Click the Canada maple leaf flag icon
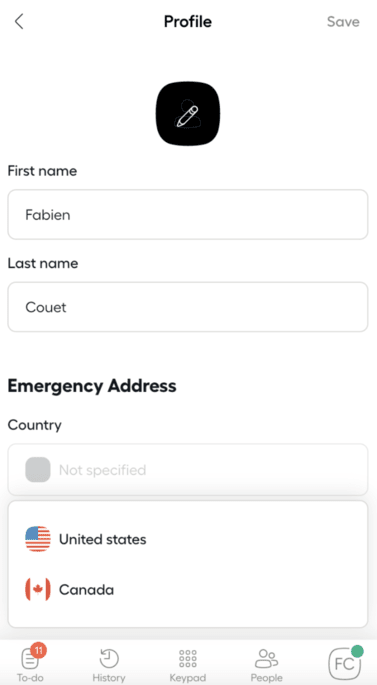The height and width of the screenshot is (685, 377). click(38, 589)
